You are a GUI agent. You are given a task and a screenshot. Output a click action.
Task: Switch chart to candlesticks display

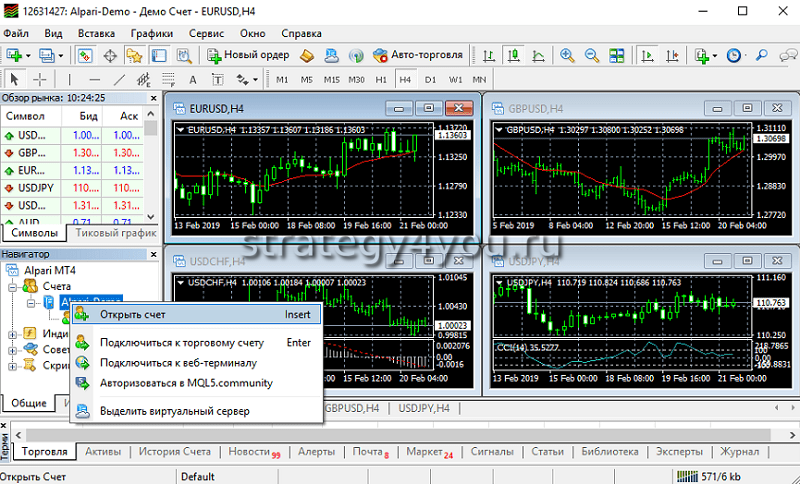[511, 55]
